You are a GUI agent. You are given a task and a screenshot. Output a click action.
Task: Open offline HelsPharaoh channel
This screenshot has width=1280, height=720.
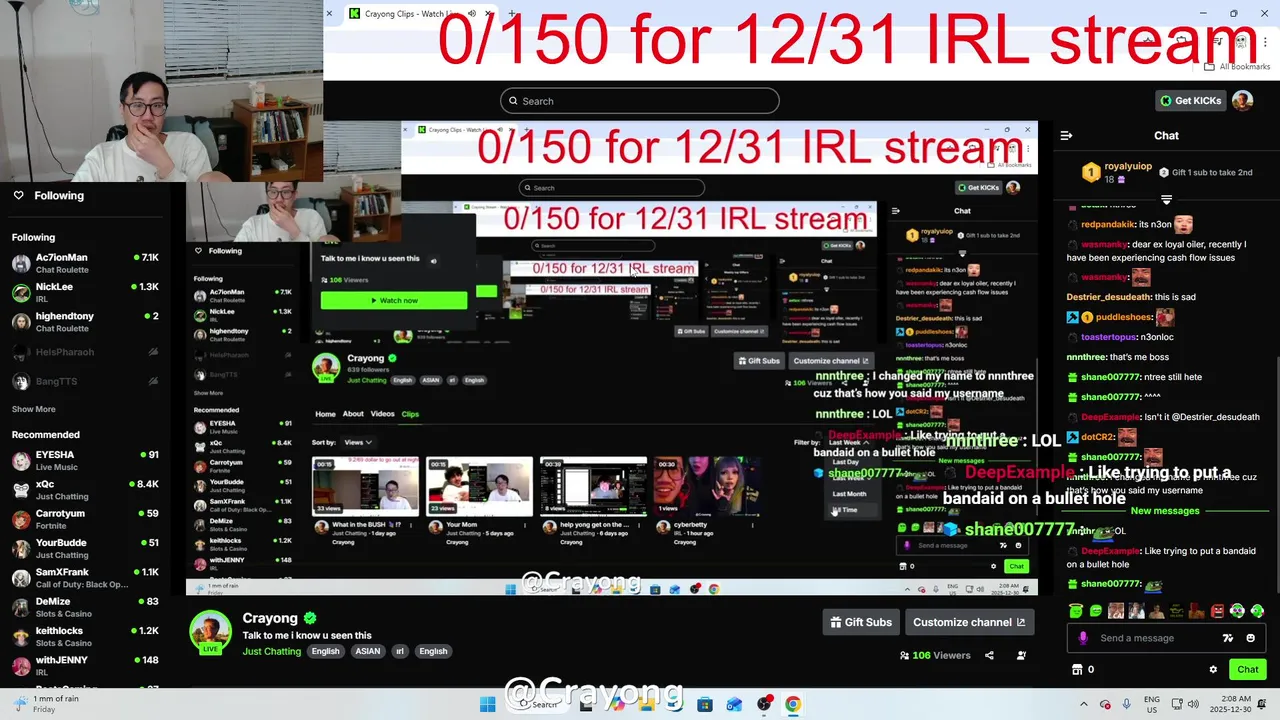[85, 352]
